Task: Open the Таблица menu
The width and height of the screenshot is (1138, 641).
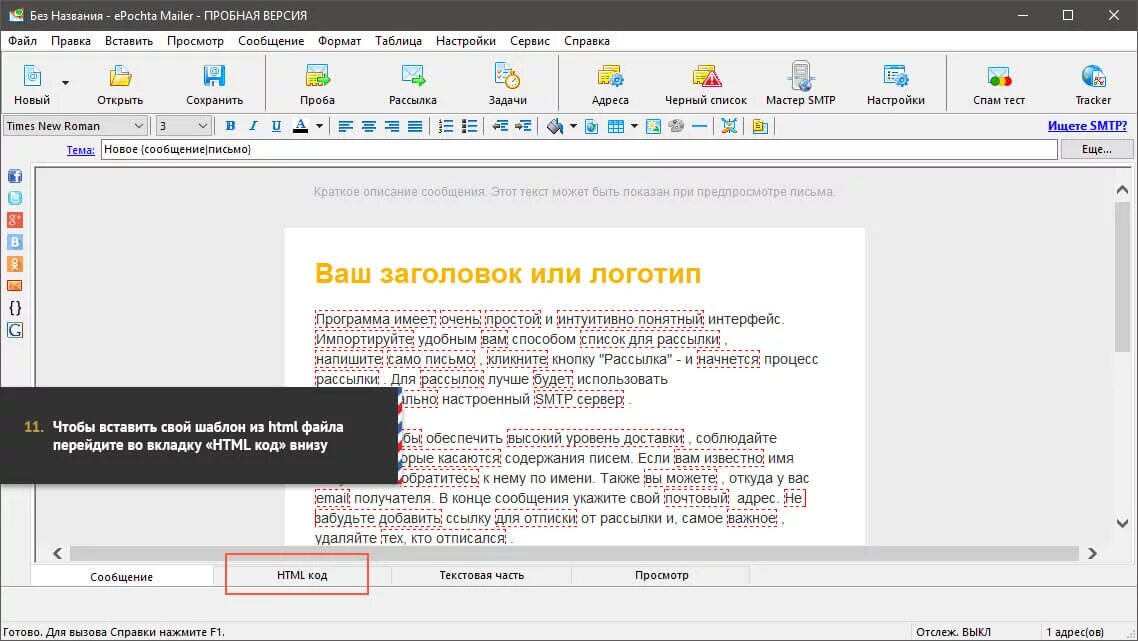Action: pos(398,41)
